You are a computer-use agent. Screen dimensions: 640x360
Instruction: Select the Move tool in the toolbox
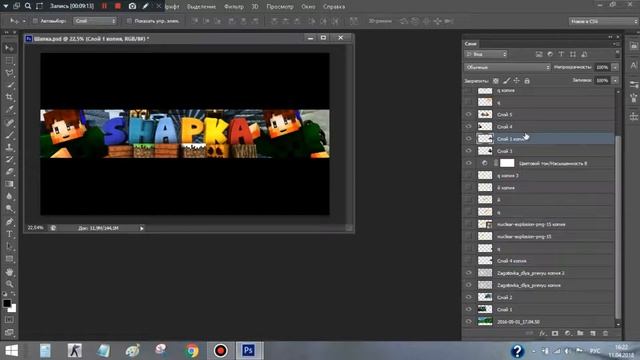9,48
